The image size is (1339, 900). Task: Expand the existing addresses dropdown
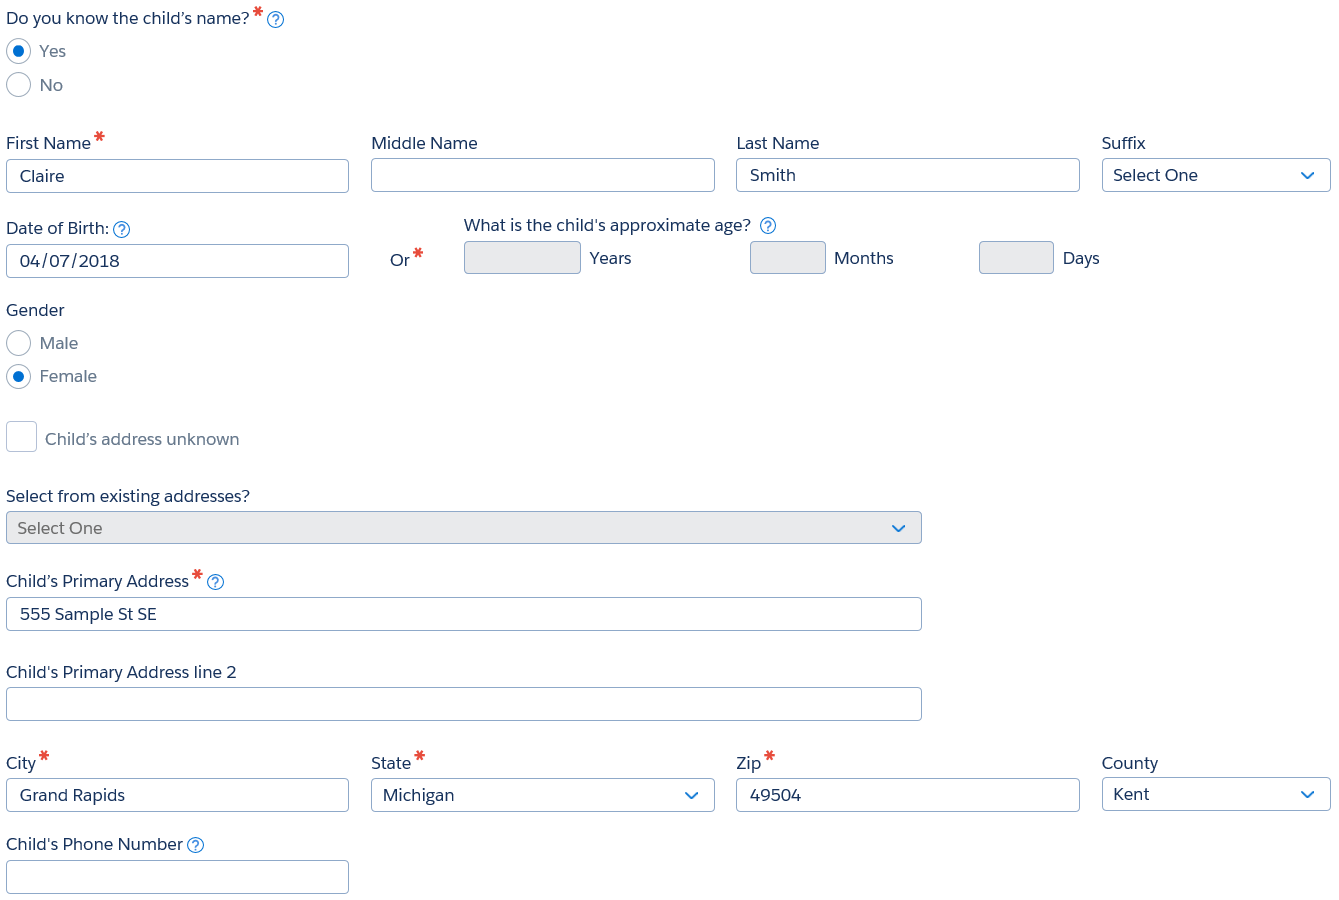tap(463, 528)
